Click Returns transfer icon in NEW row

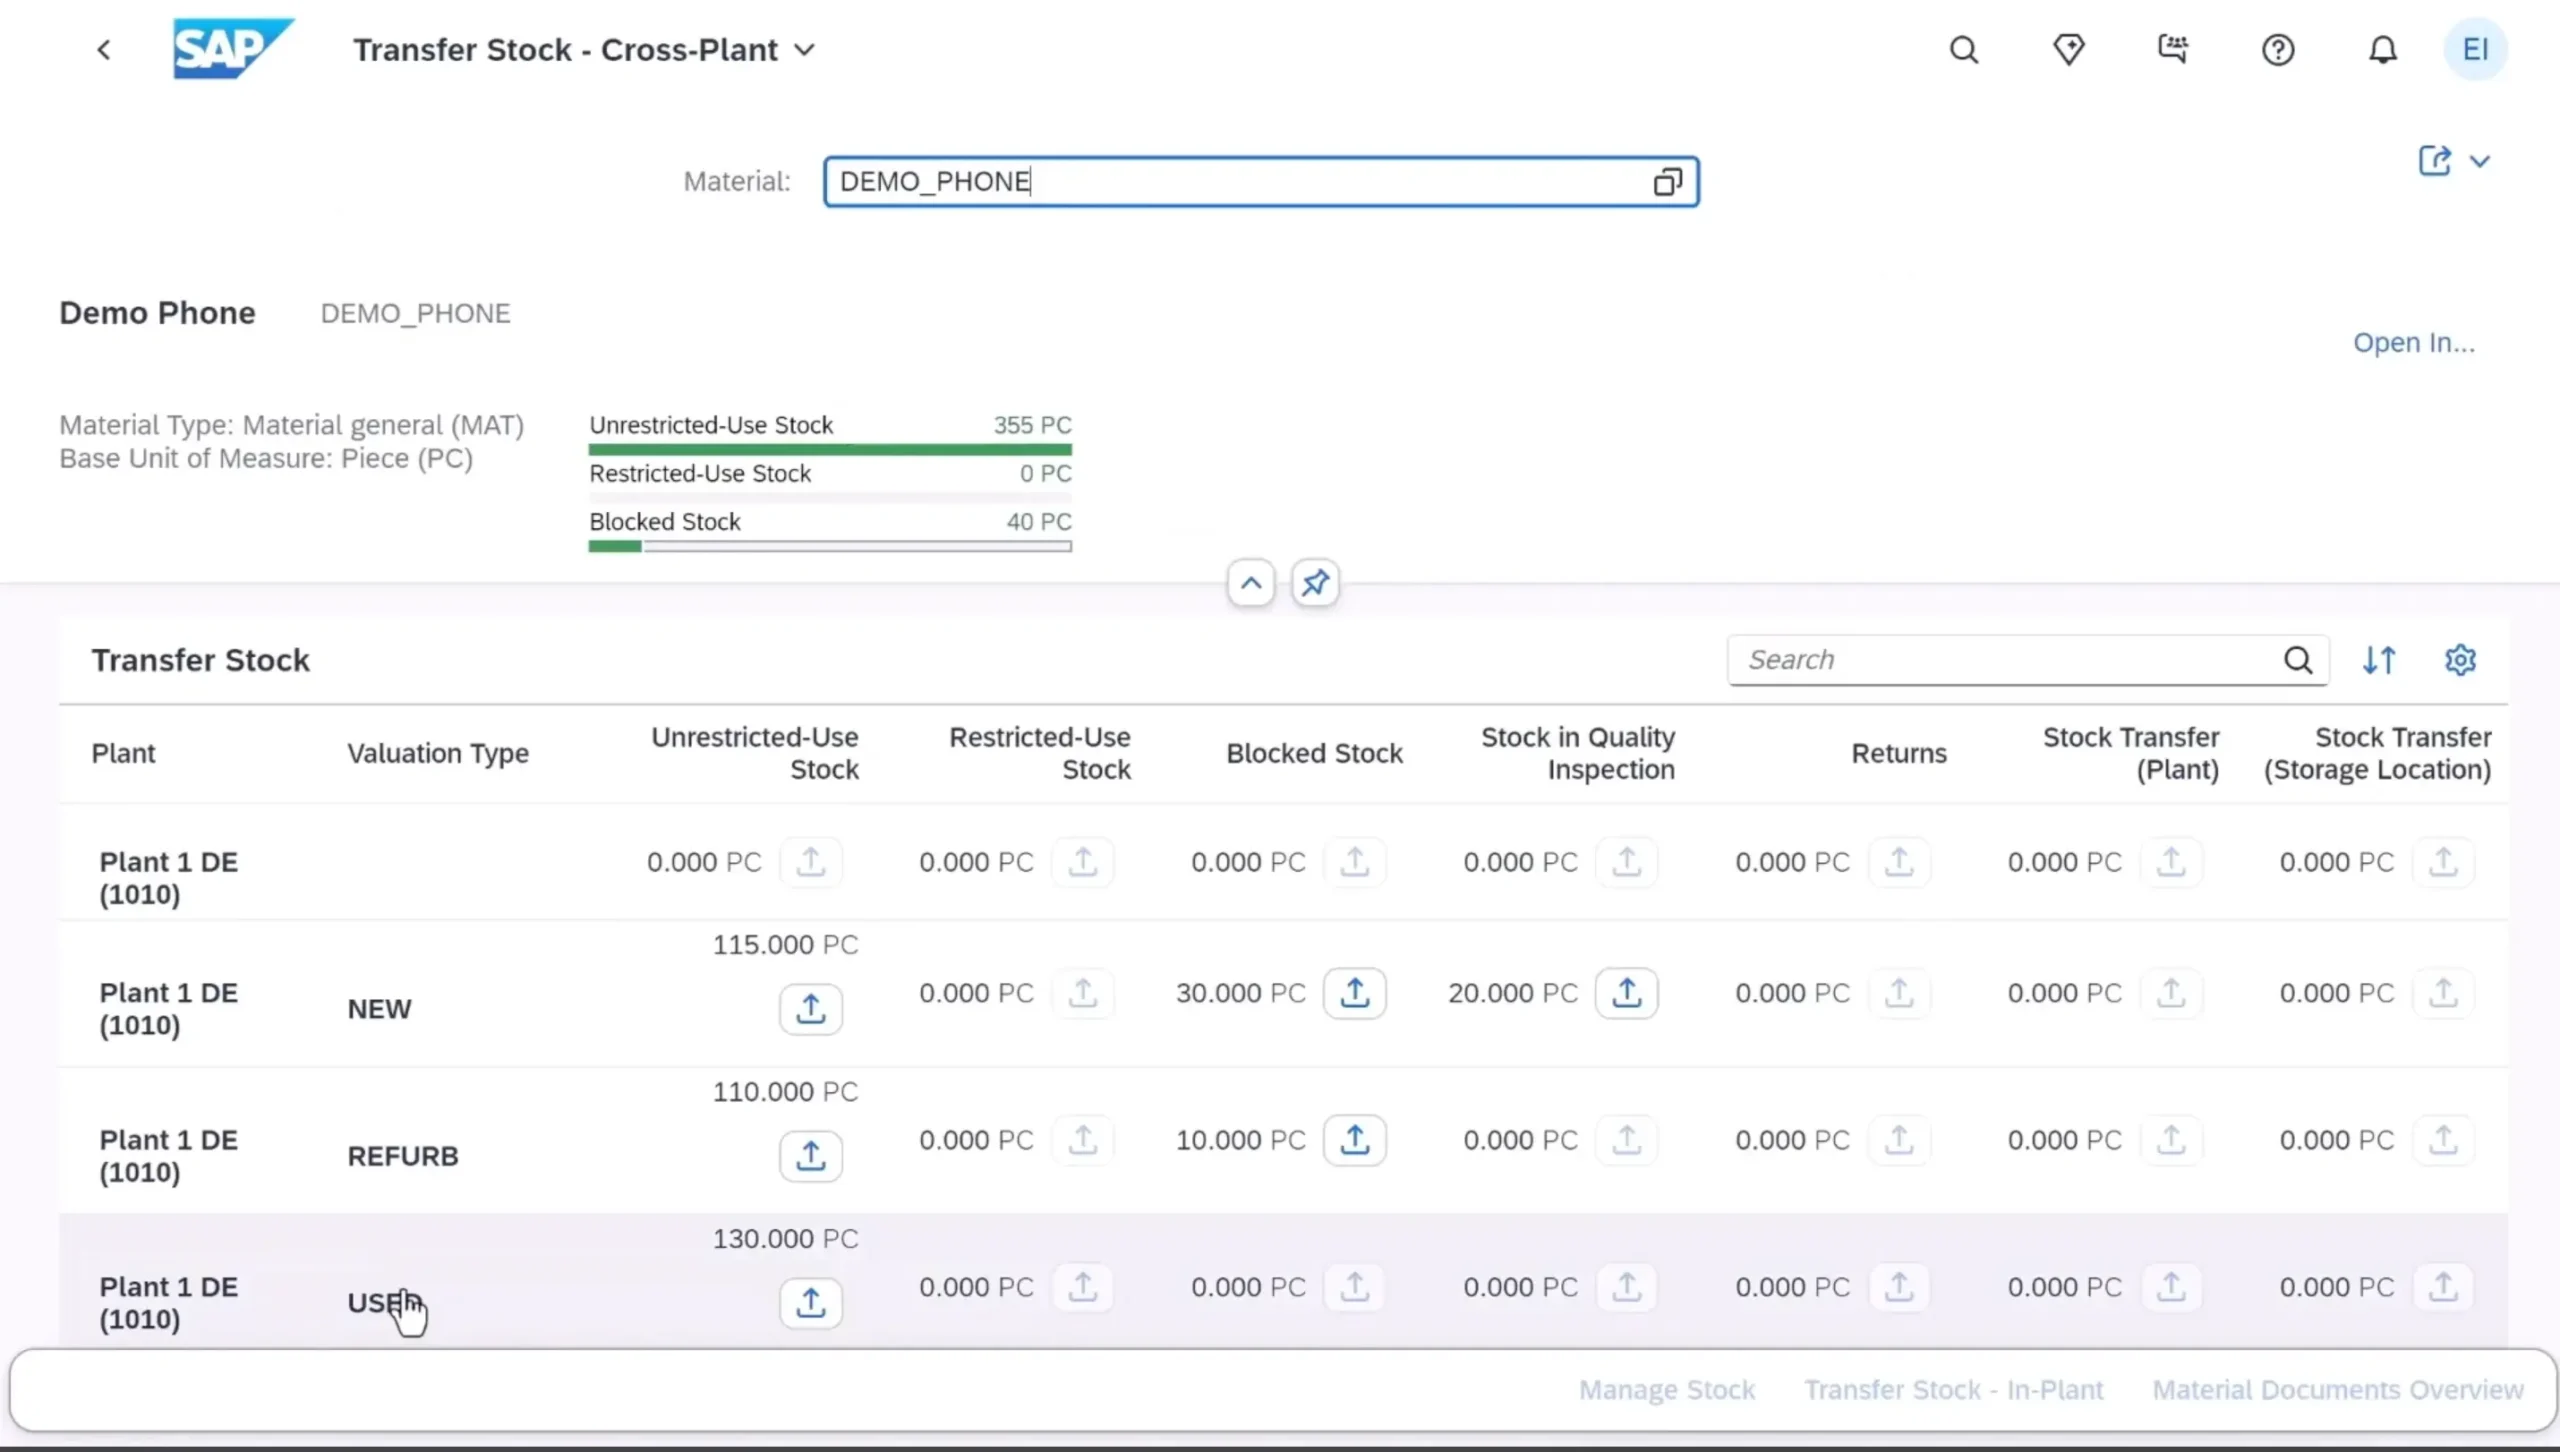pyautogui.click(x=1898, y=993)
